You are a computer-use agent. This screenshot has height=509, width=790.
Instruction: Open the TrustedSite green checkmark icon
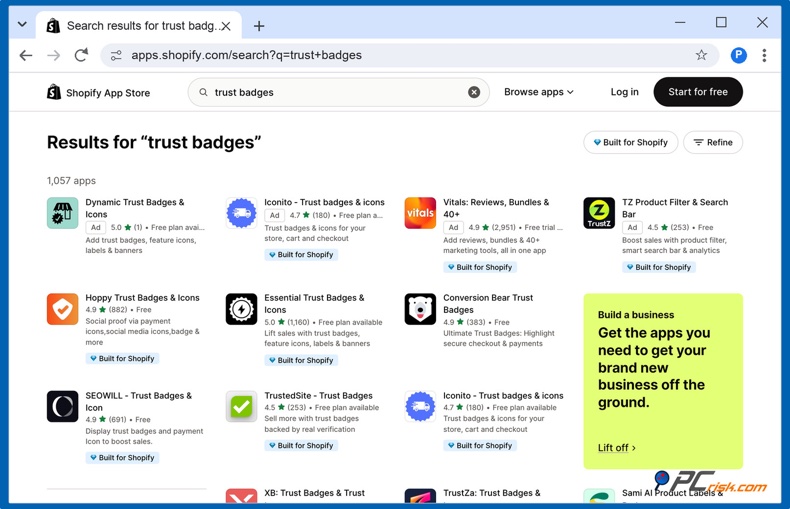pyautogui.click(x=241, y=406)
